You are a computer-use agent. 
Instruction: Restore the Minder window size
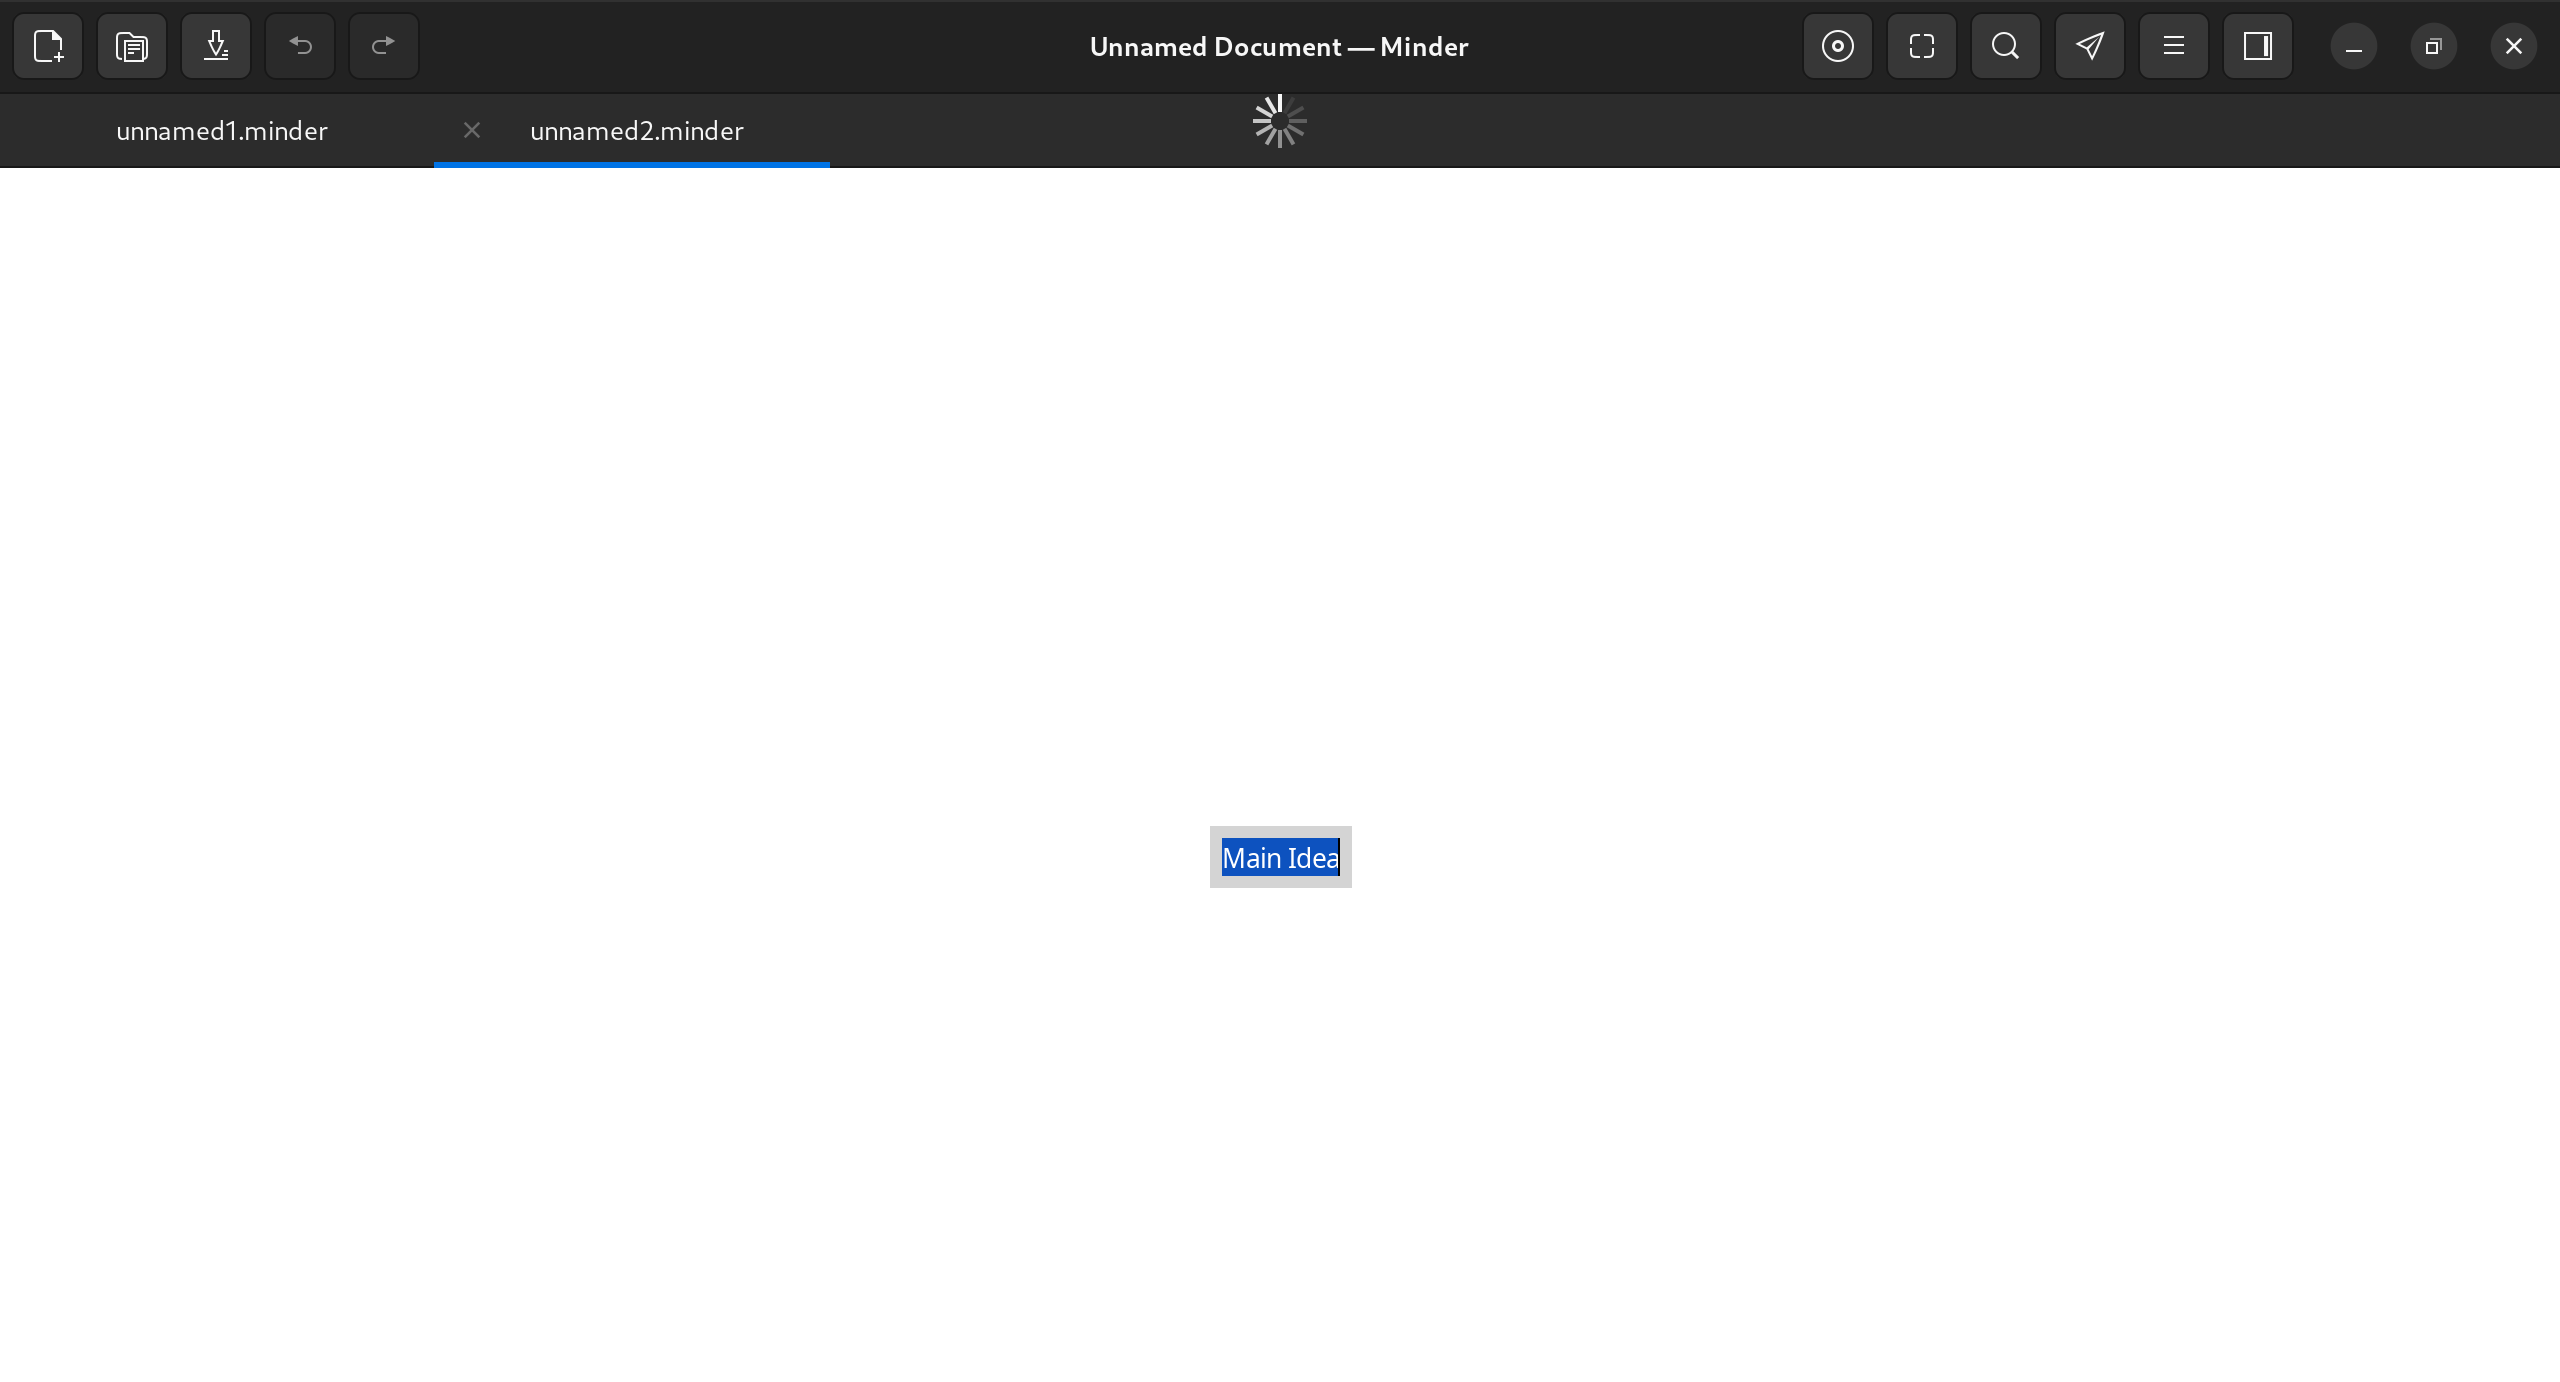(2433, 46)
